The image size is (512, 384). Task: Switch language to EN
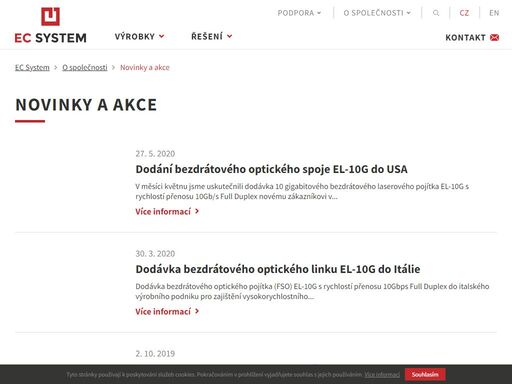[x=494, y=13]
